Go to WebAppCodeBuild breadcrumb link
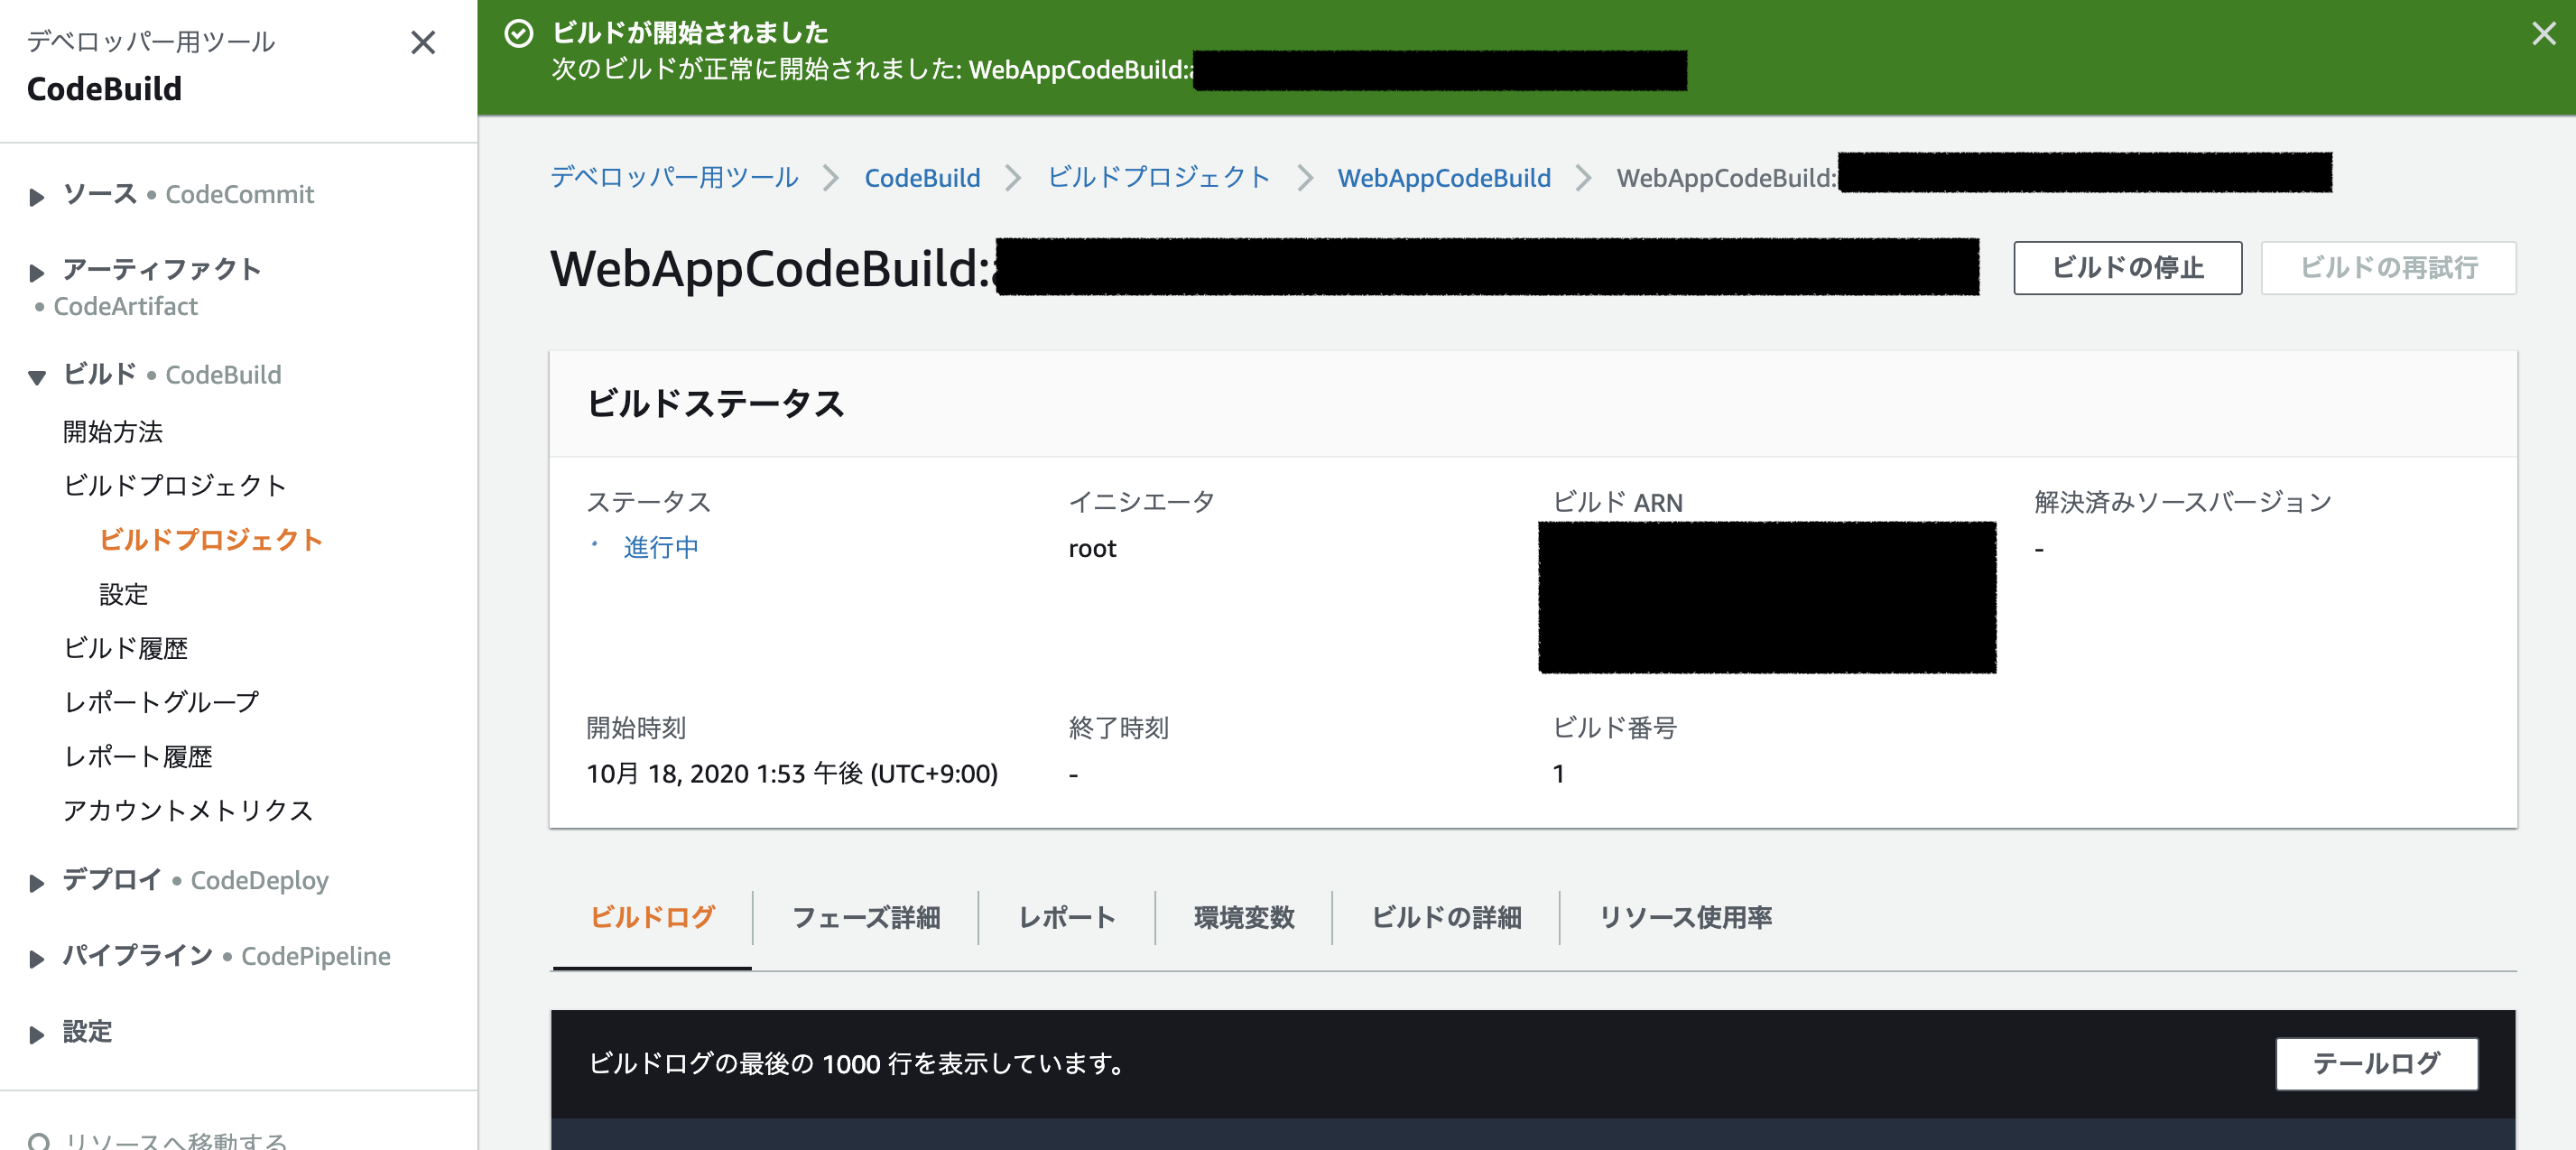Image resolution: width=2576 pixels, height=1150 pixels. (1443, 178)
